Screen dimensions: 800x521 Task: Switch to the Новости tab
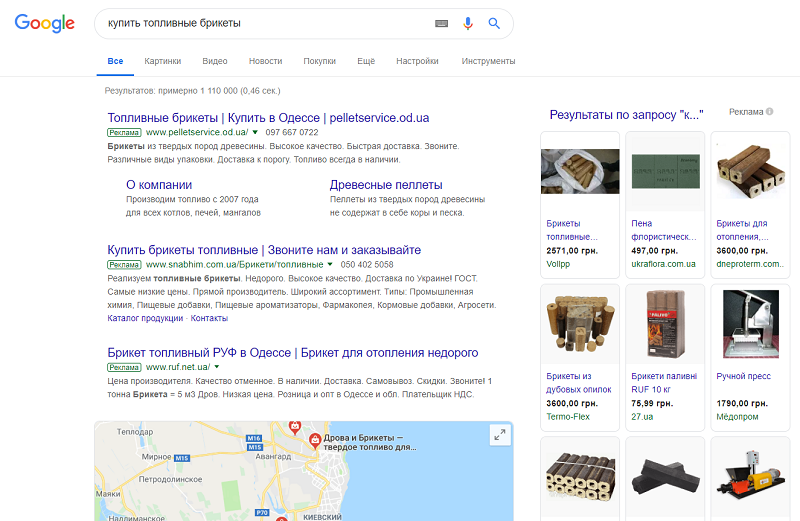coord(265,61)
